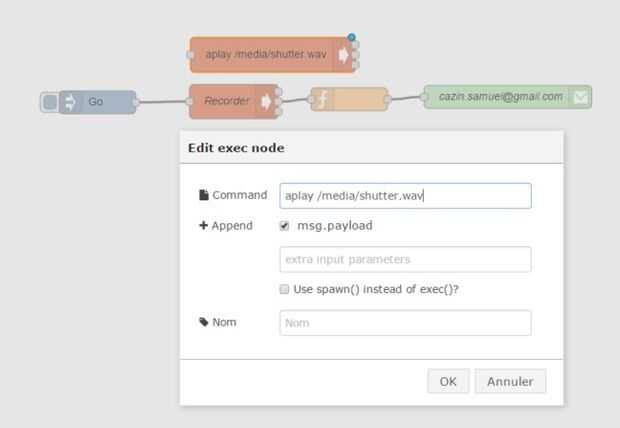Select the cazin.samuel@gmail.com email node
The width and height of the screenshot is (620, 428).
point(500,97)
